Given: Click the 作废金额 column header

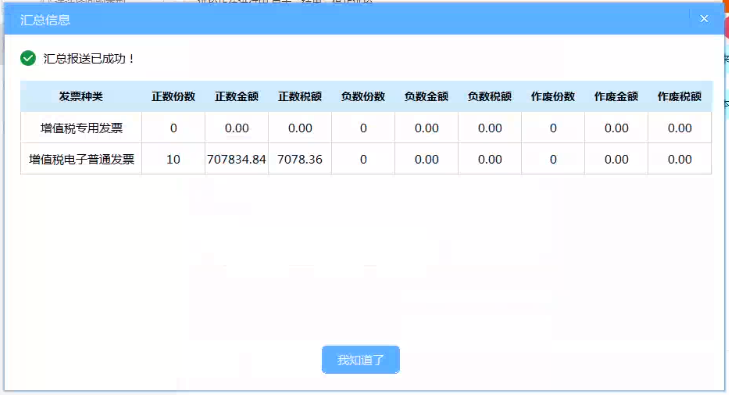Looking at the screenshot, I should pyautogui.click(x=616, y=97).
